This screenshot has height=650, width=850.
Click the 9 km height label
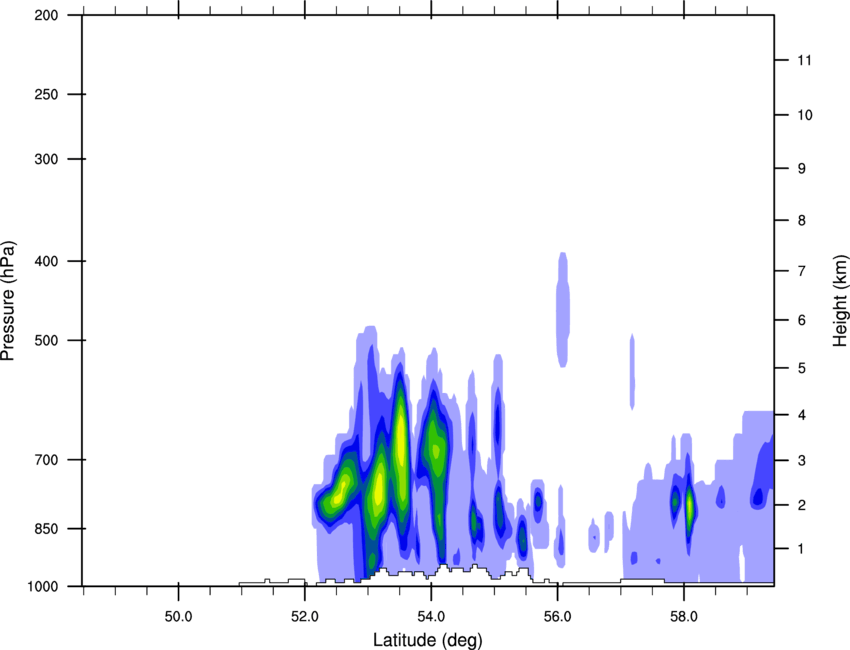tap(802, 169)
